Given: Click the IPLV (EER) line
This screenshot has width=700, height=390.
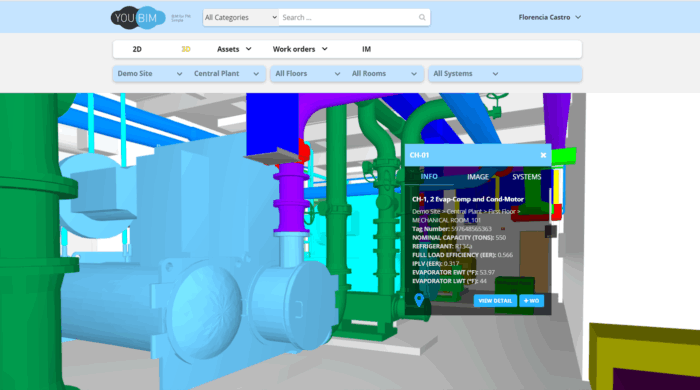Looking at the screenshot, I should [435, 264].
